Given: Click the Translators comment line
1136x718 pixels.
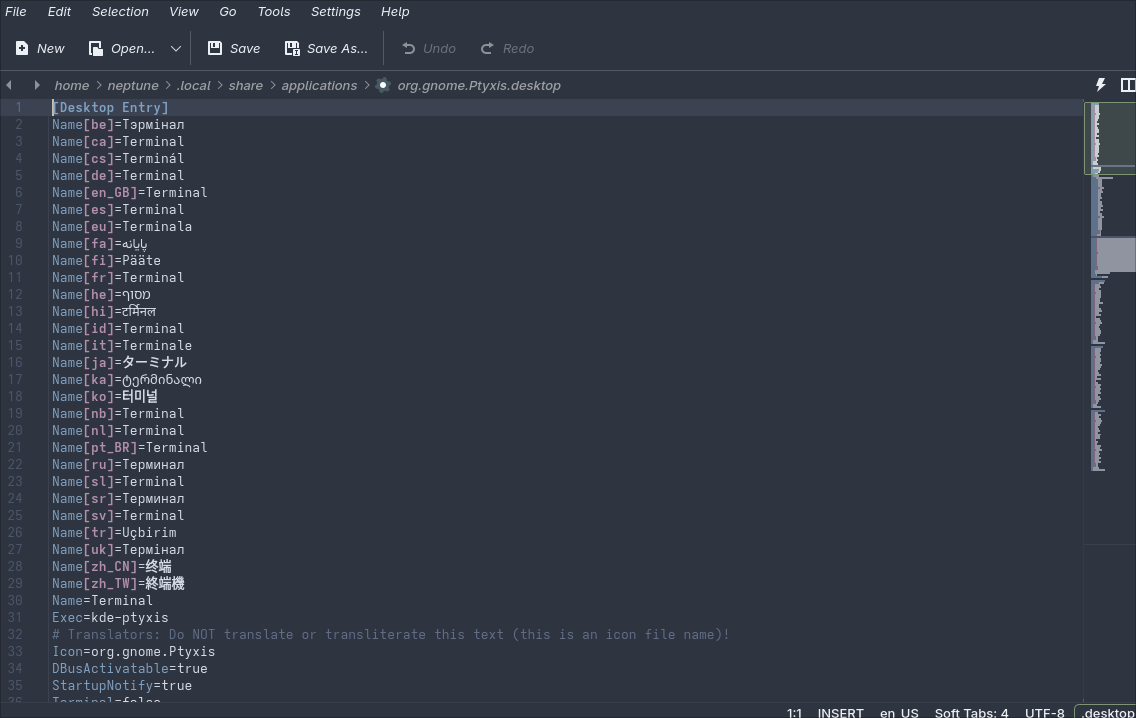Looking at the screenshot, I should [x=390, y=635].
